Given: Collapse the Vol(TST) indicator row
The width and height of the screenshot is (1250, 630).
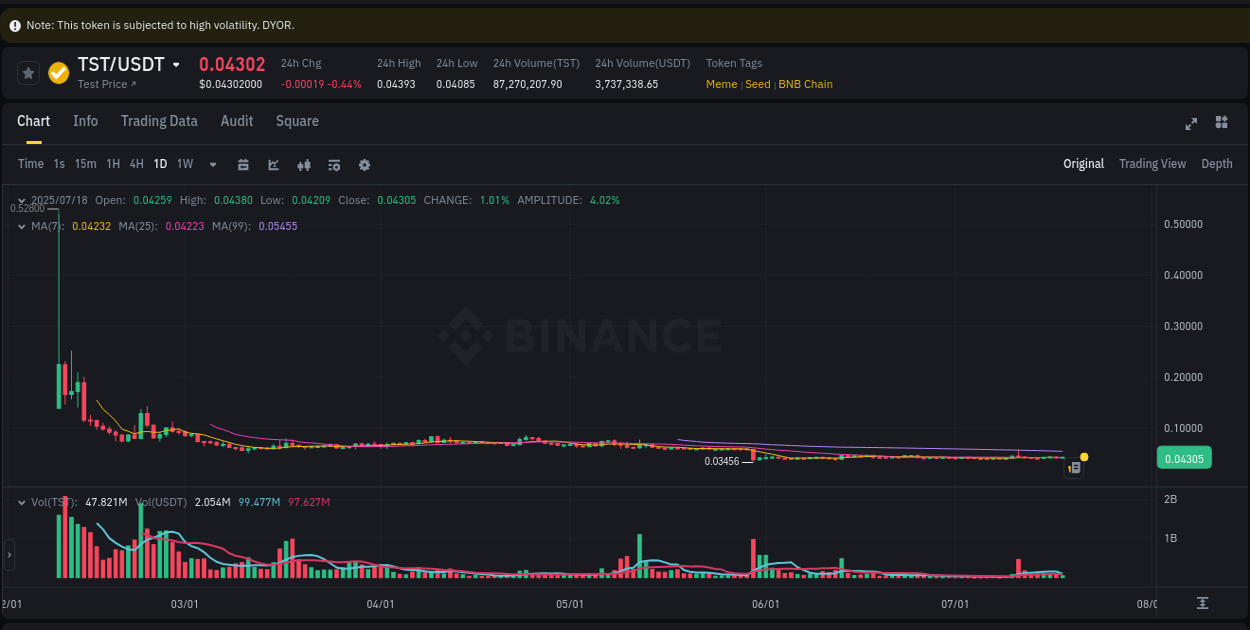Looking at the screenshot, I should (x=20, y=501).
